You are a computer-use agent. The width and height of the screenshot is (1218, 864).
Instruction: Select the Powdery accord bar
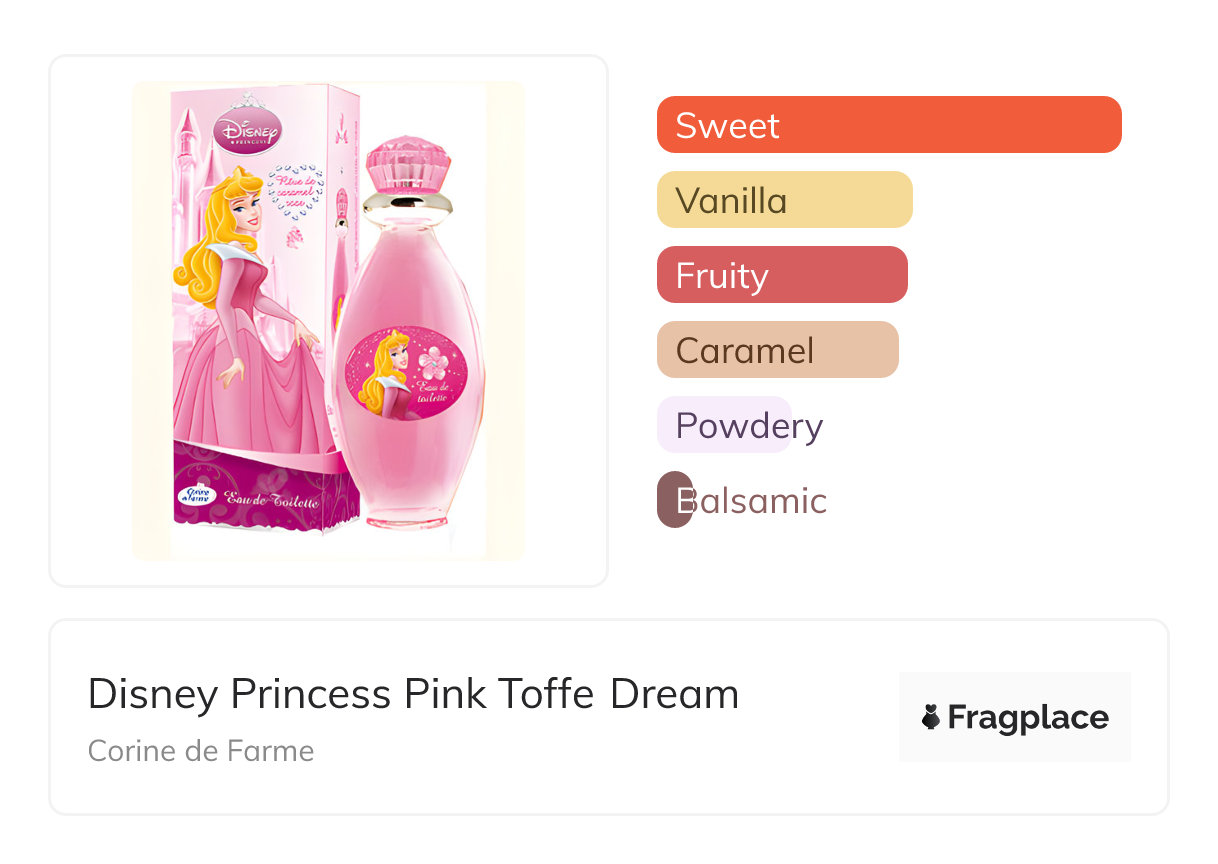click(x=724, y=425)
